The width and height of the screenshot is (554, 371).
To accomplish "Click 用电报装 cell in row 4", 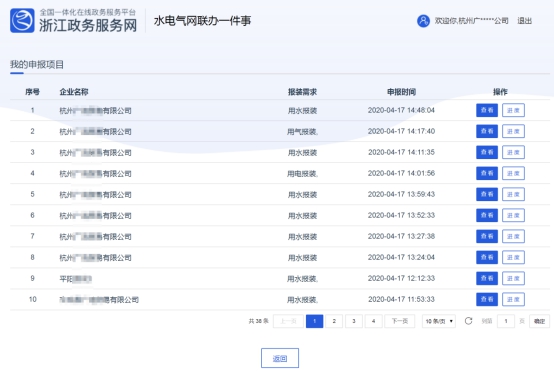I will click(x=302, y=174).
